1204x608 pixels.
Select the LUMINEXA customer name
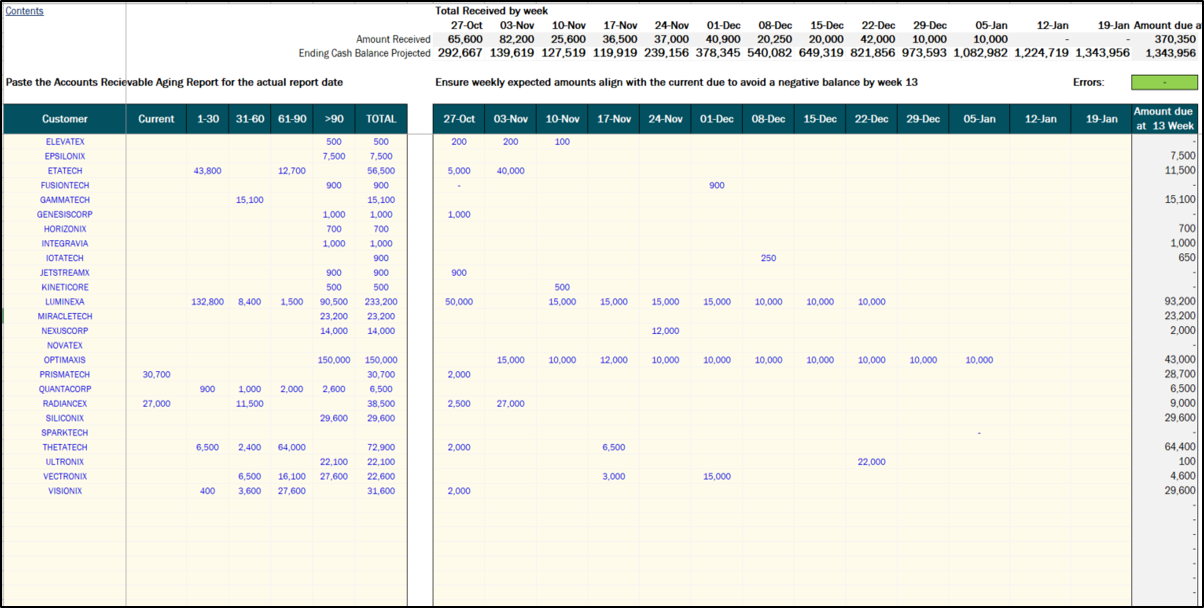(x=65, y=301)
